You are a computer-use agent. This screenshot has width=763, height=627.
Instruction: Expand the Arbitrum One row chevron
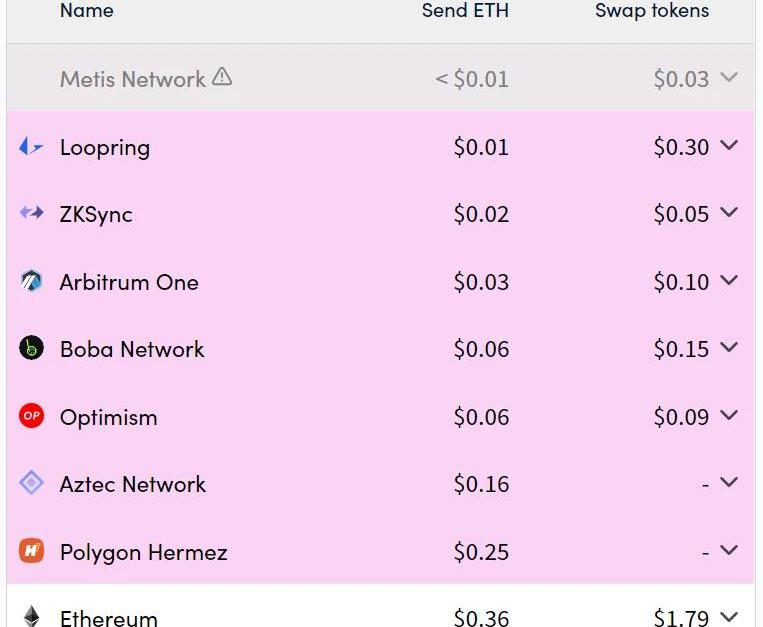(729, 281)
